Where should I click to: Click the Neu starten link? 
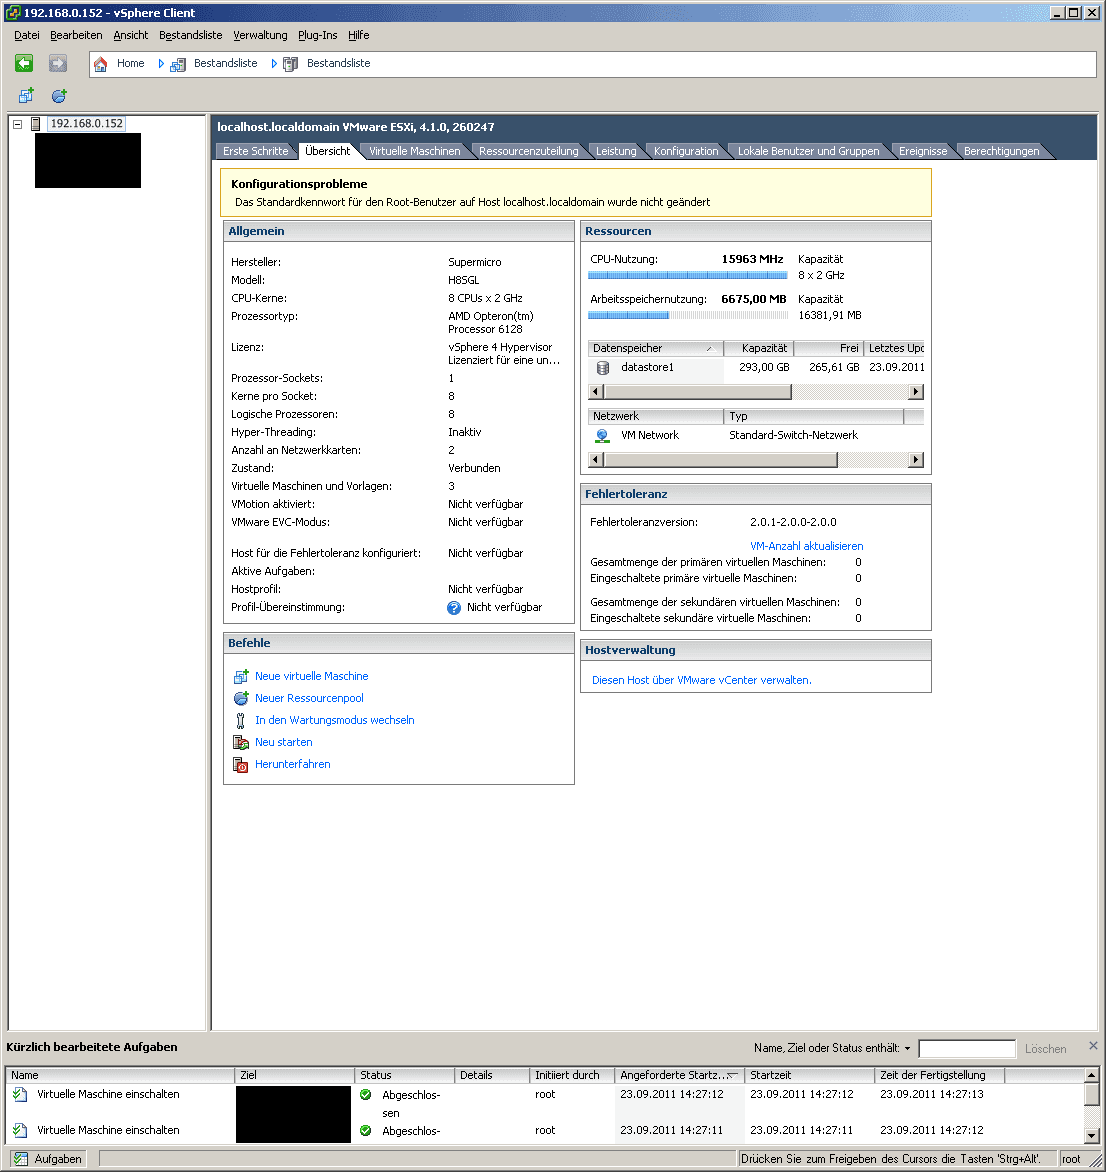[284, 742]
